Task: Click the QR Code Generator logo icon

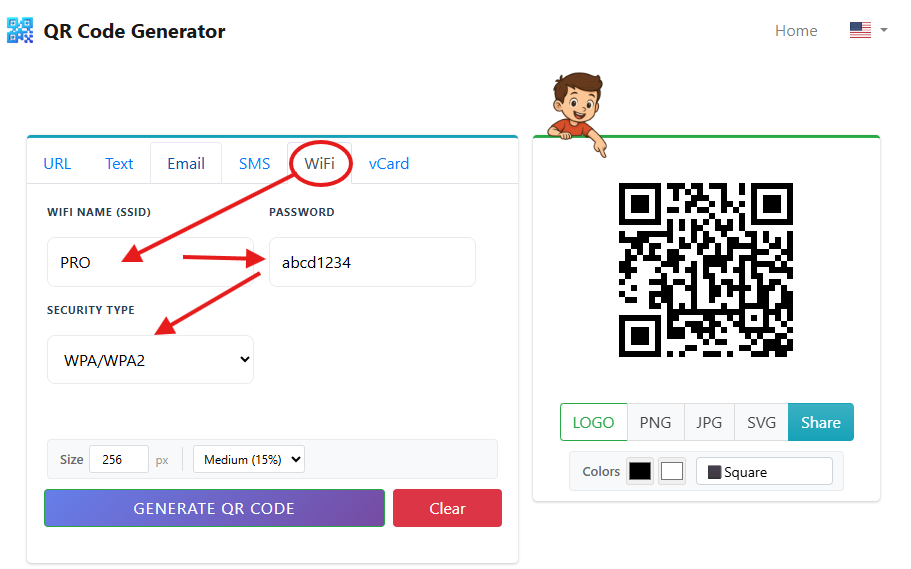Action: (20, 30)
